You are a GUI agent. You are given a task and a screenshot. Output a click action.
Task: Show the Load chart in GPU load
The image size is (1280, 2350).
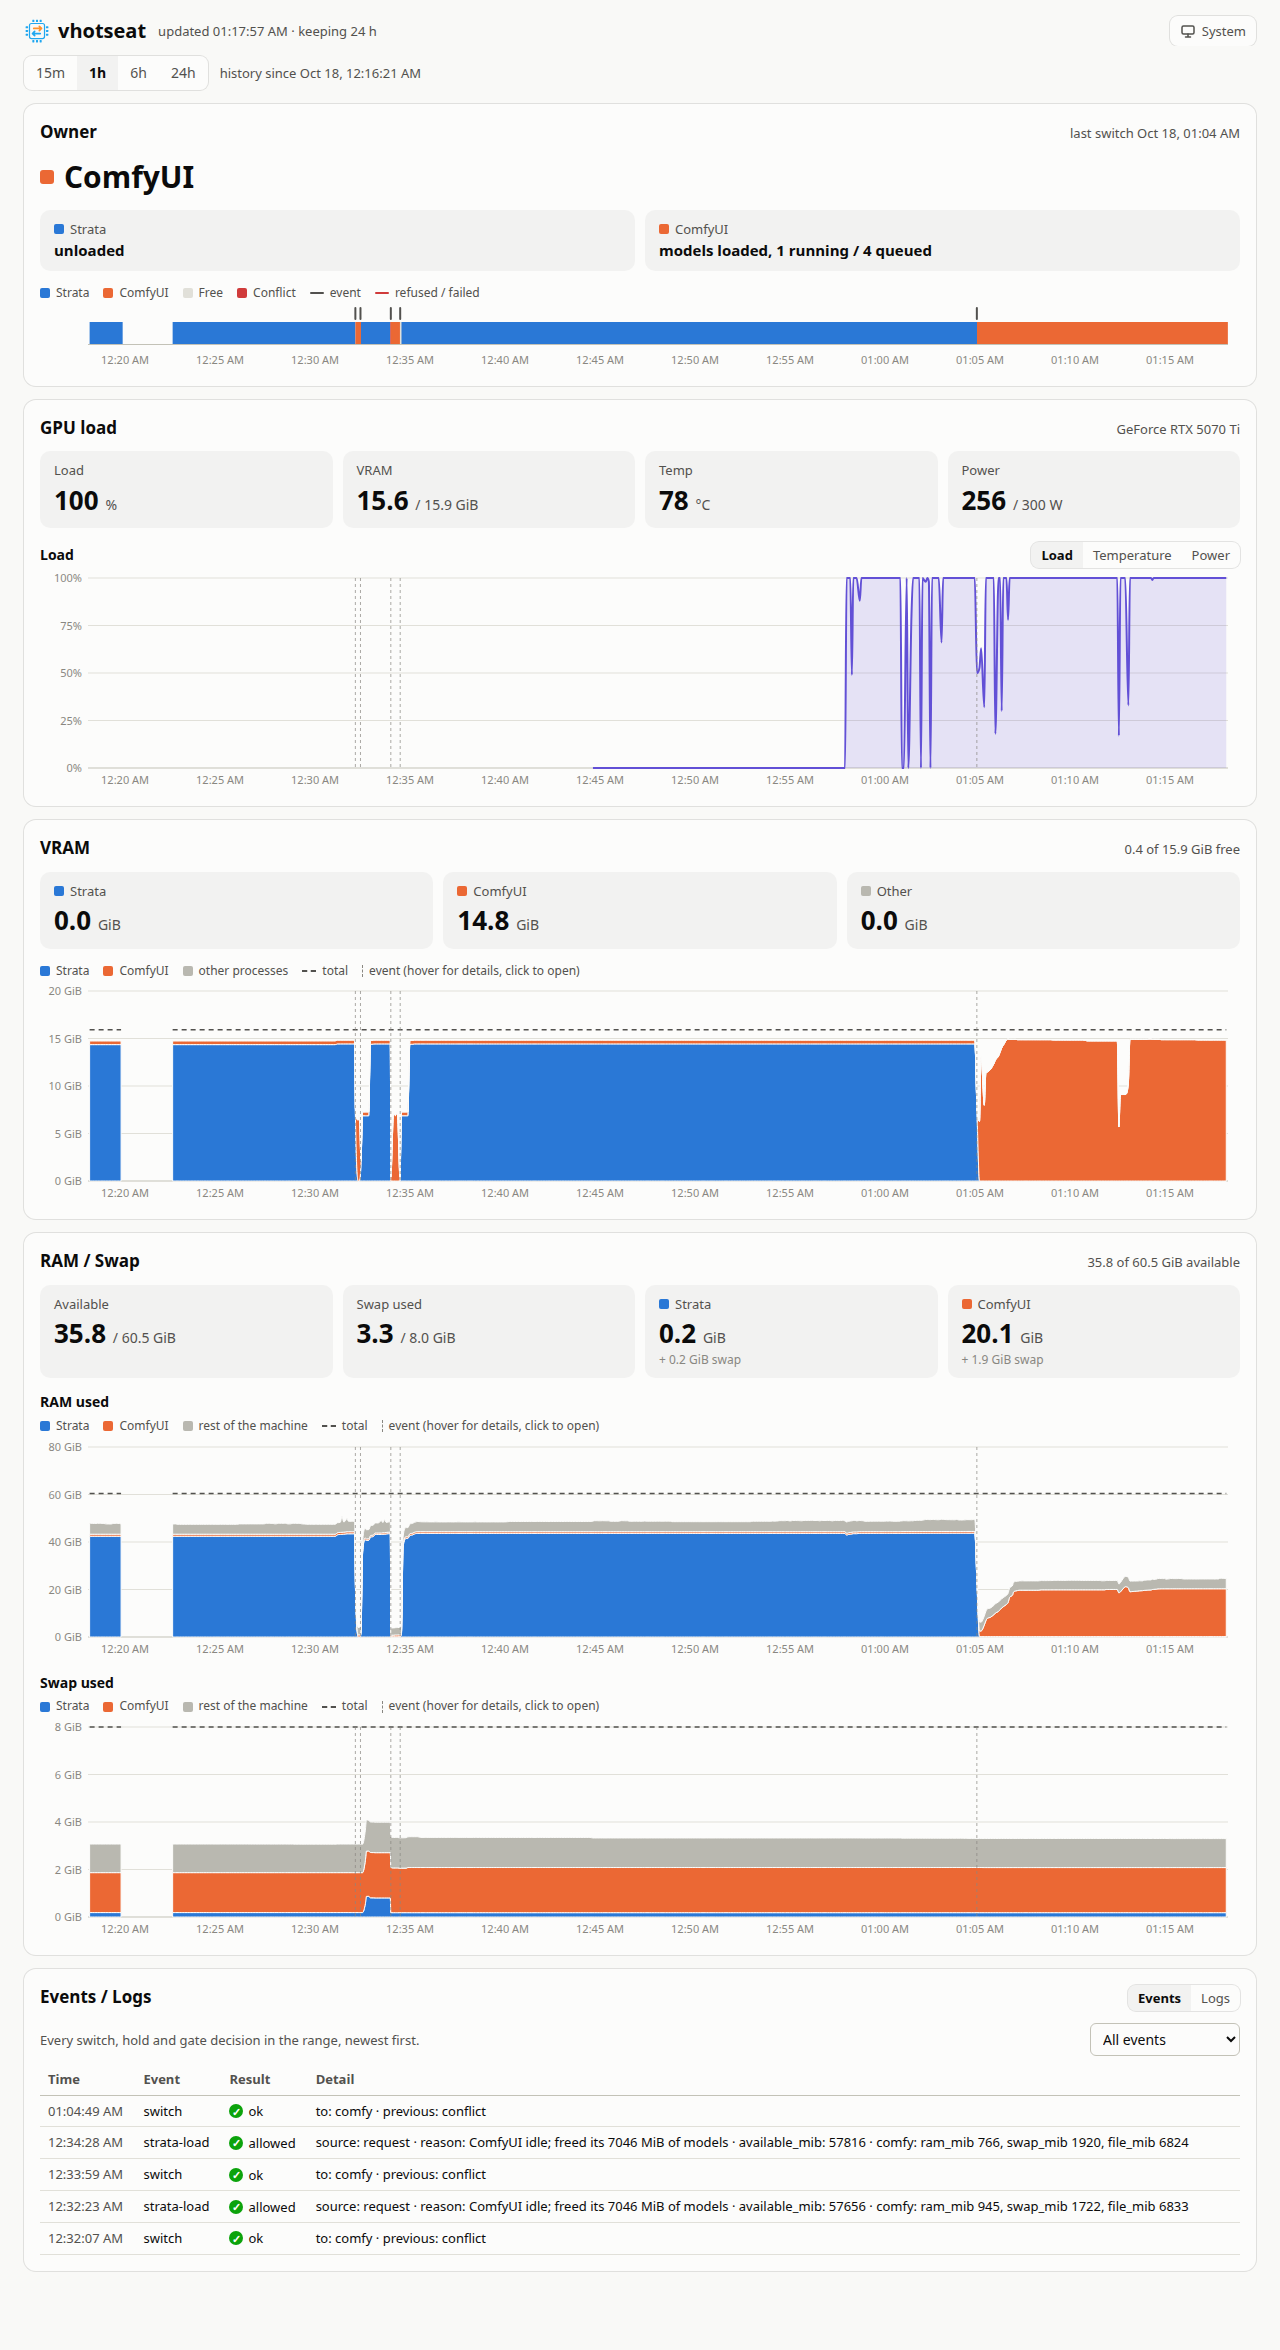1057,555
